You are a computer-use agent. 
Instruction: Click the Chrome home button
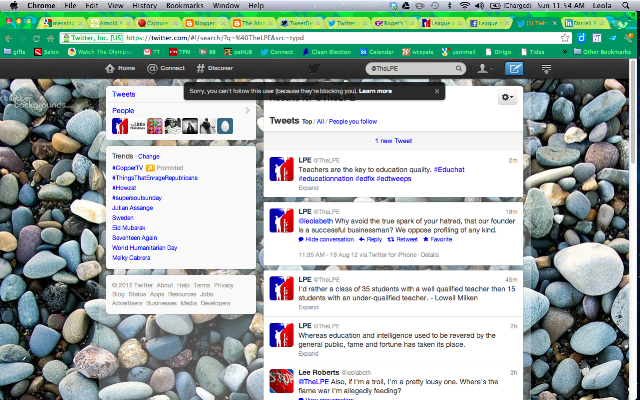[x=51, y=38]
